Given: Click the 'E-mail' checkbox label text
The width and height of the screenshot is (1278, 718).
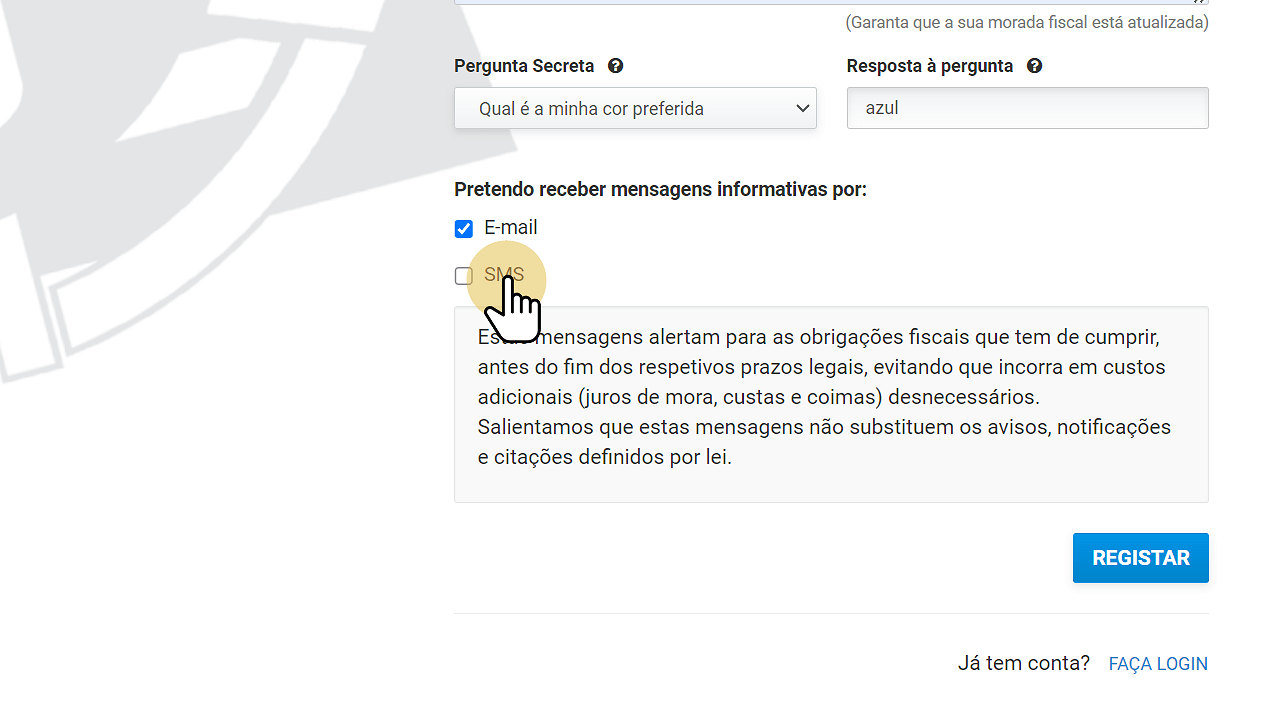Looking at the screenshot, I should pyautogui.click(x=511, y=228).
